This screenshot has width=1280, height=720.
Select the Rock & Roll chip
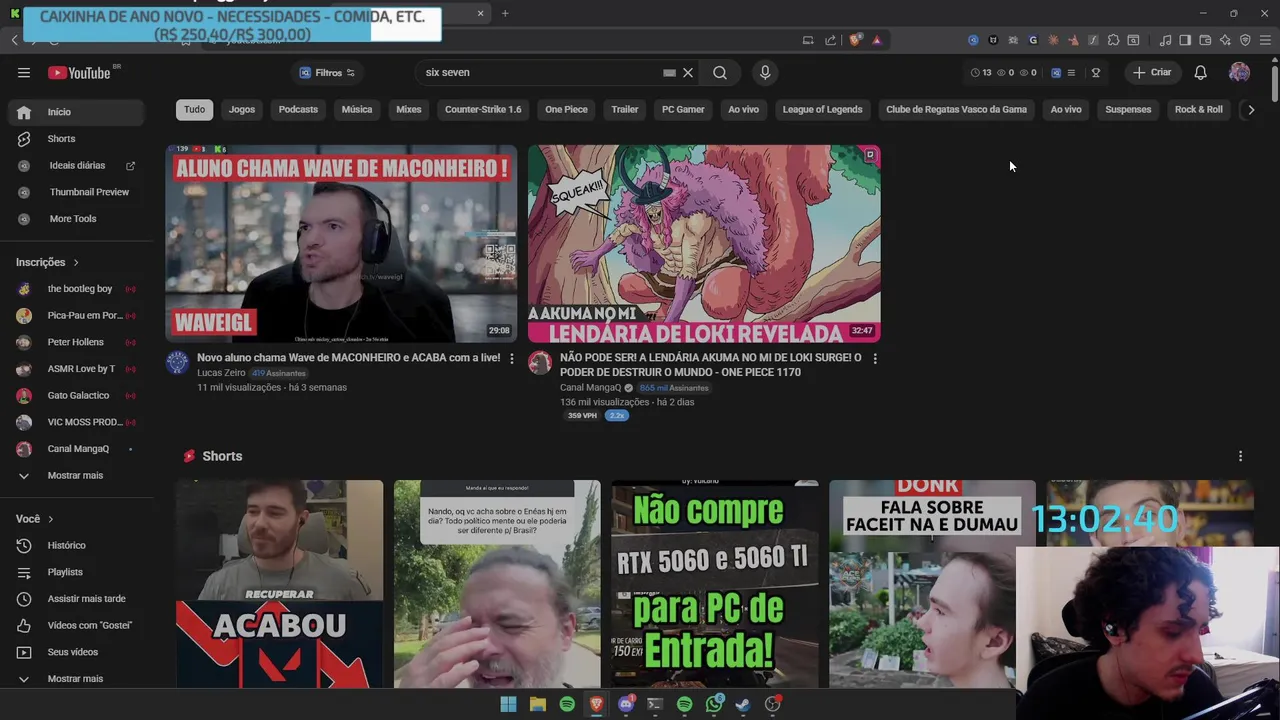tap(1199, 110)
